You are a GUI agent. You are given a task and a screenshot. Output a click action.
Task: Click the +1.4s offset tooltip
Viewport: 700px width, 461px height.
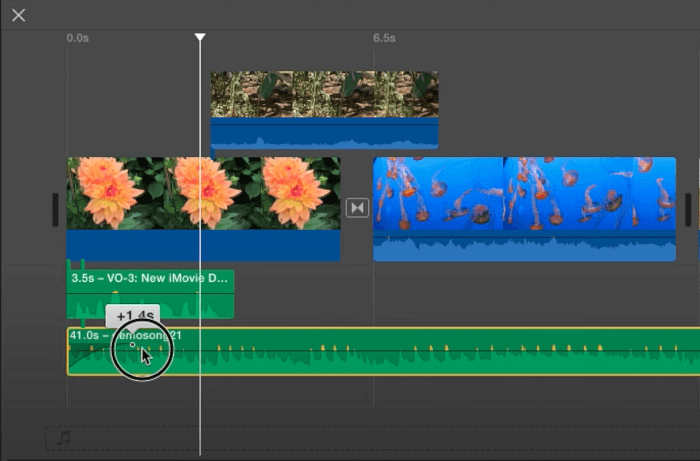click(132, 316)
